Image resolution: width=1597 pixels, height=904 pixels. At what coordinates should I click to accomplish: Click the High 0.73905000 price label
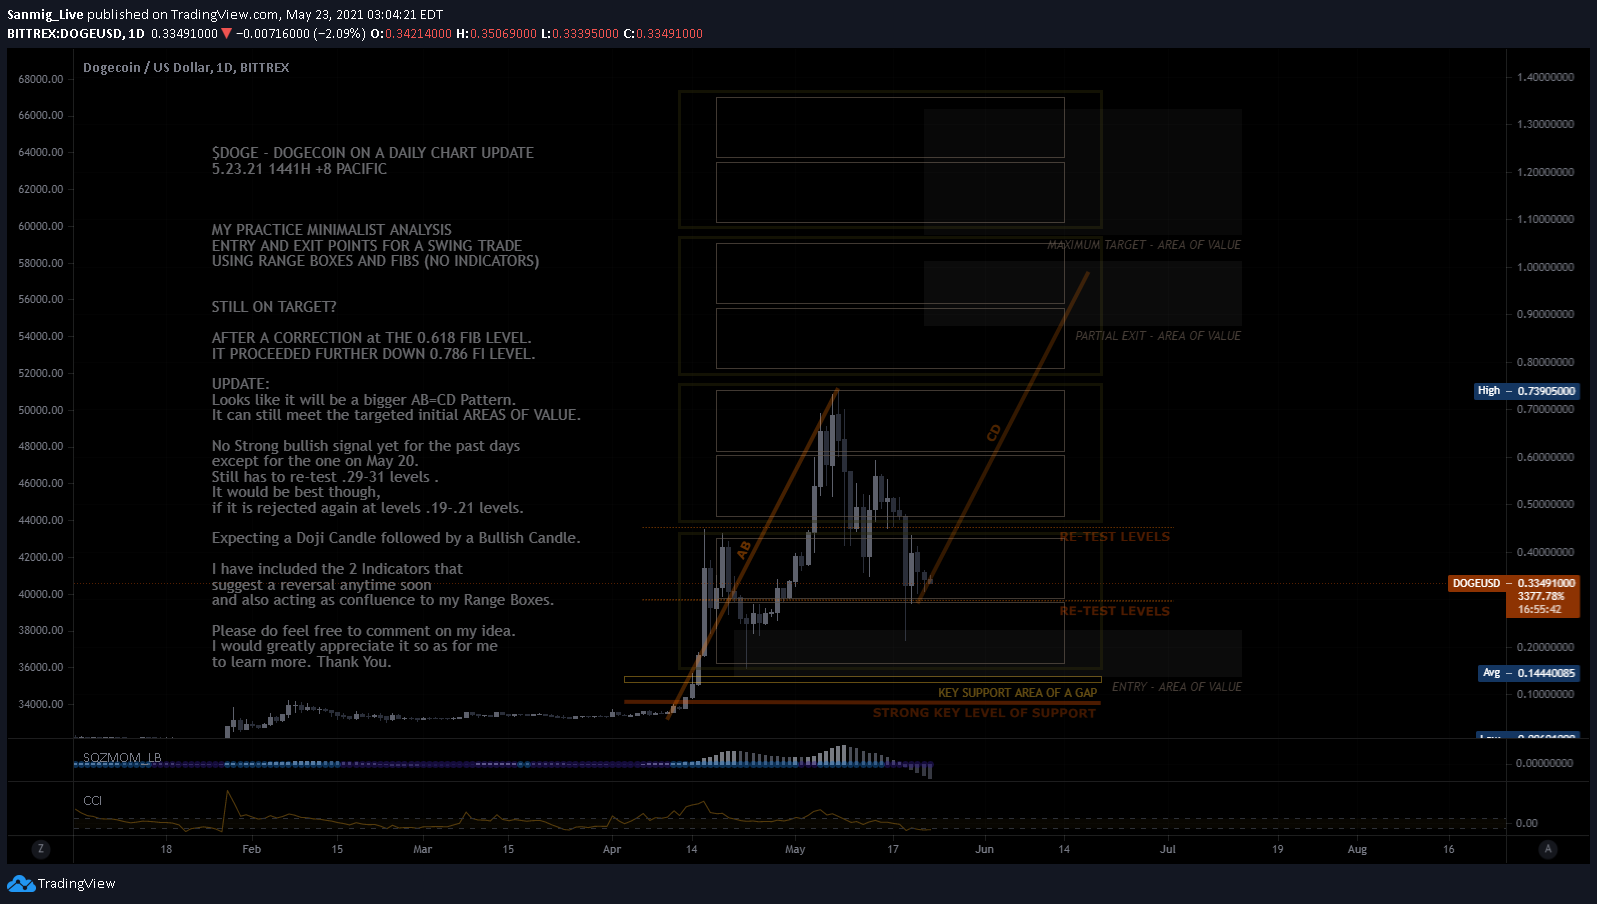pyautogui.click(x=1526, y=391)
